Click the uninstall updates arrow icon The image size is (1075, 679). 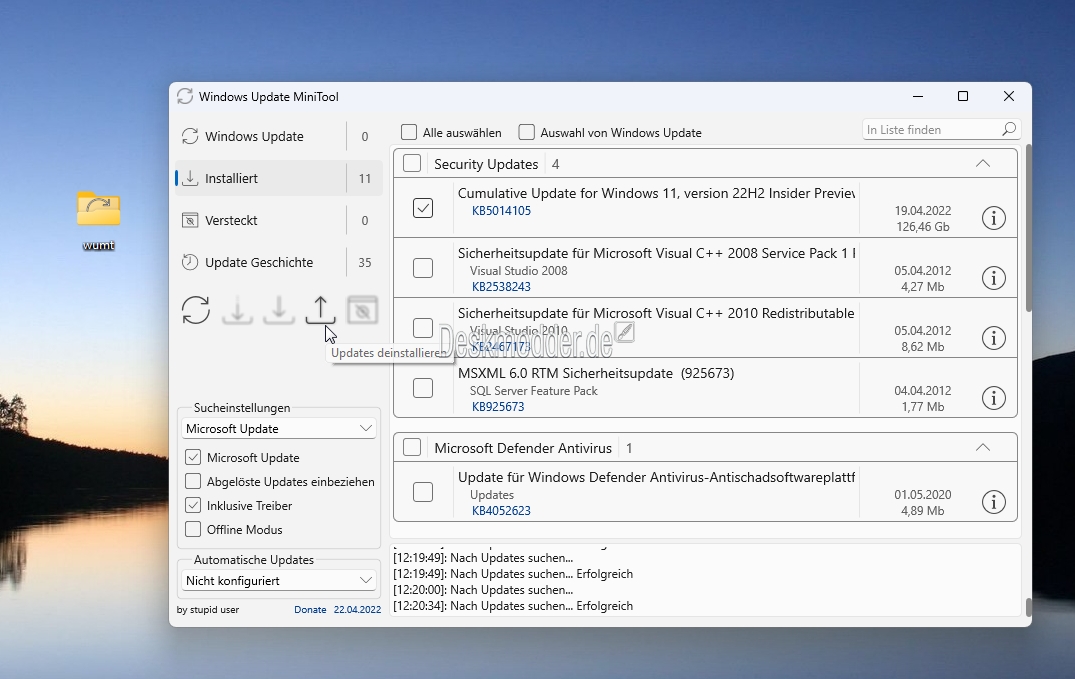[x=320, y=310]
